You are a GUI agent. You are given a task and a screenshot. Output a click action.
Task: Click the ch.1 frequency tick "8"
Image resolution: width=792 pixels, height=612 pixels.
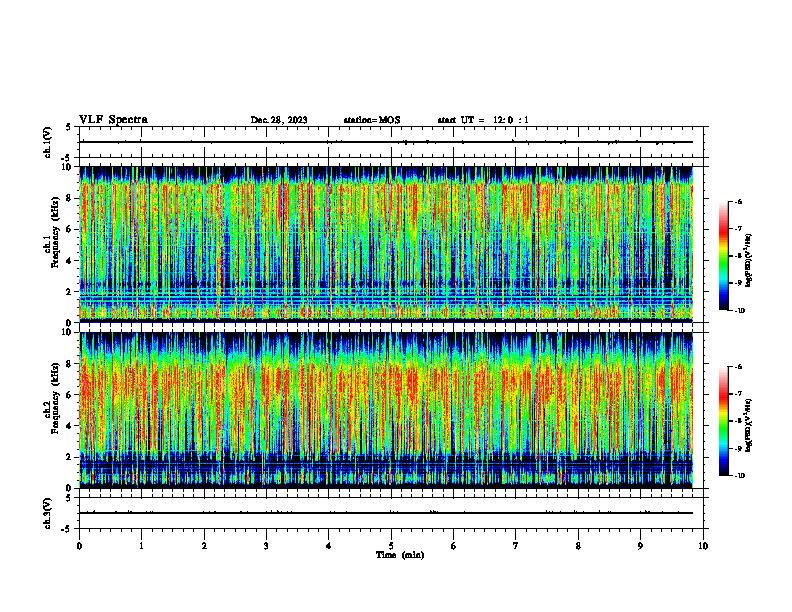click(x=69, y=198)
